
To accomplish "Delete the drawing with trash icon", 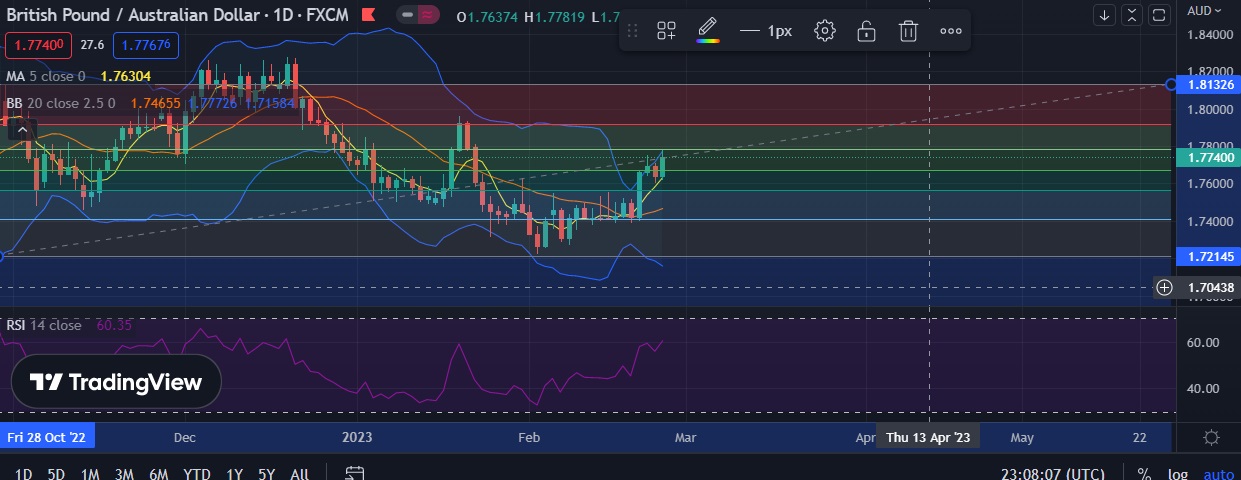I will point(908,31).
